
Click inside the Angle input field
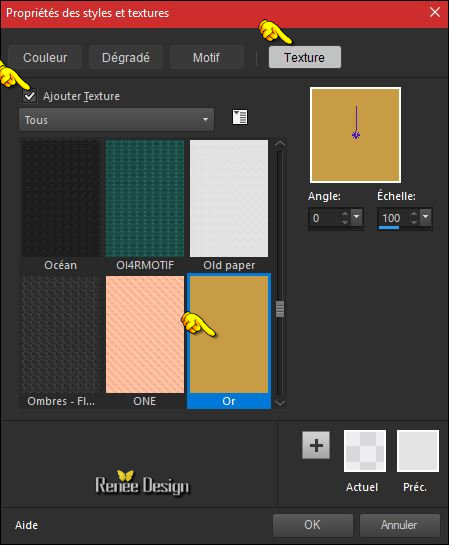(325, 218)
